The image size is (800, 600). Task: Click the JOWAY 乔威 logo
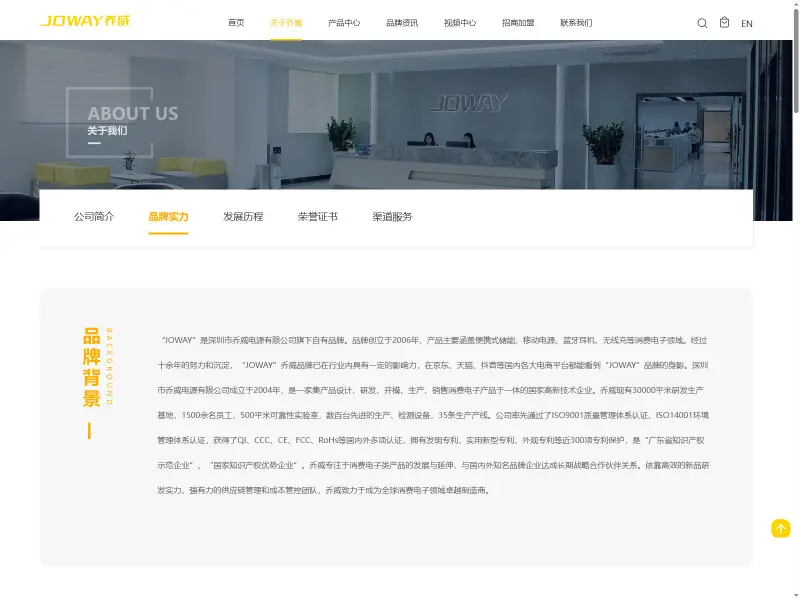[x=85, y=21]
